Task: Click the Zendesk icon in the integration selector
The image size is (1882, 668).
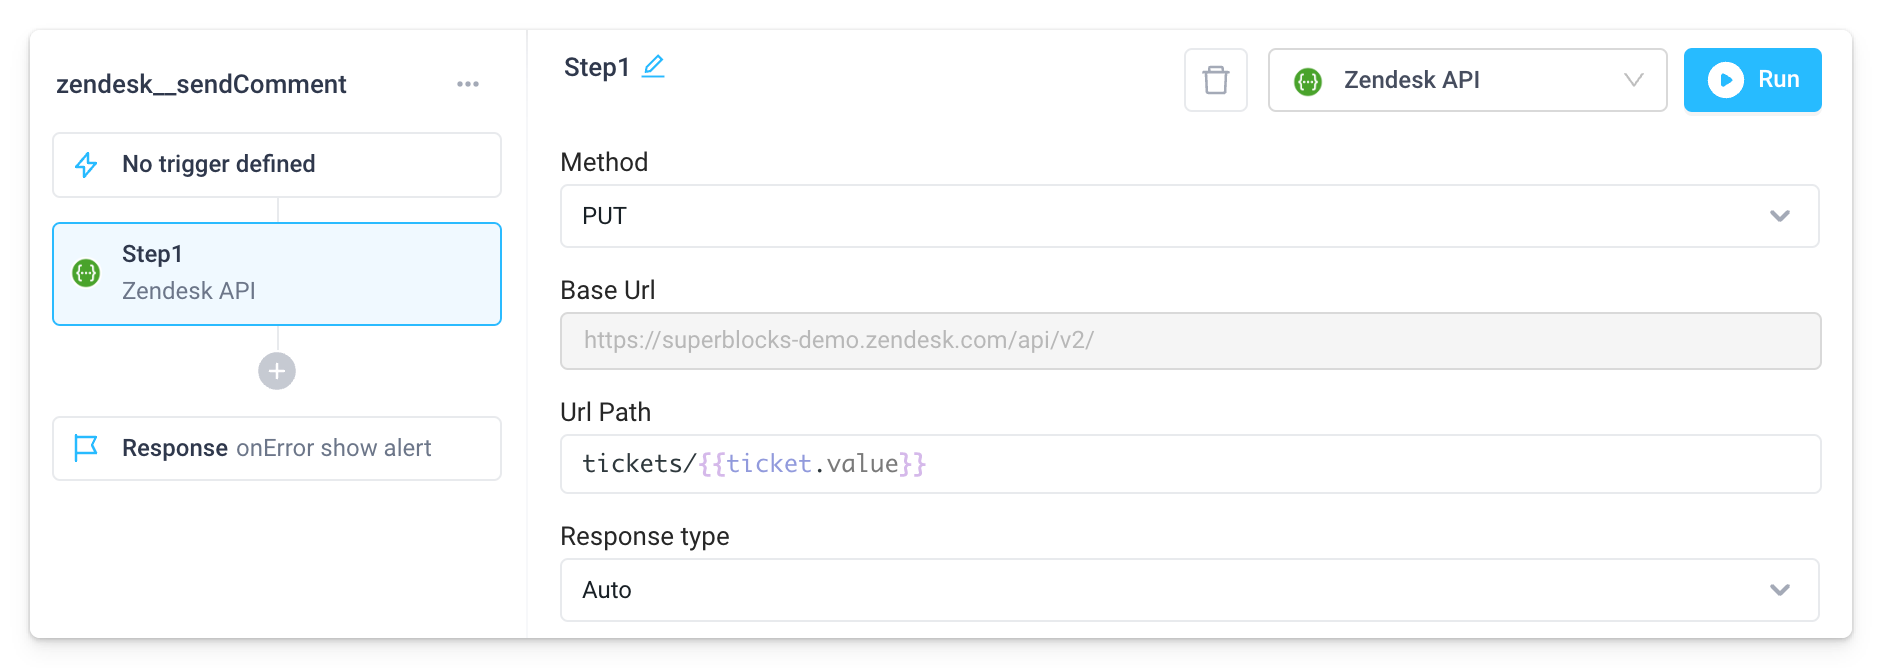Action: pos(1310,80)
